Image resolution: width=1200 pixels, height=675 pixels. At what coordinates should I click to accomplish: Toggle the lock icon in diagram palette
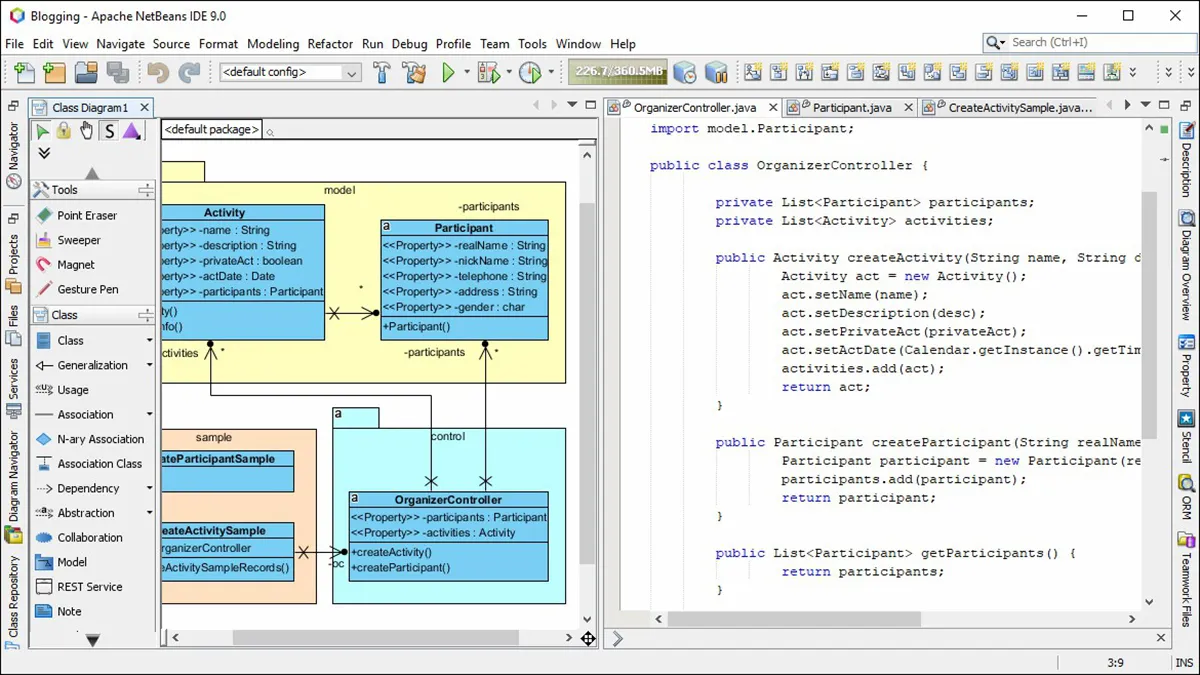(x=64, y=131)
